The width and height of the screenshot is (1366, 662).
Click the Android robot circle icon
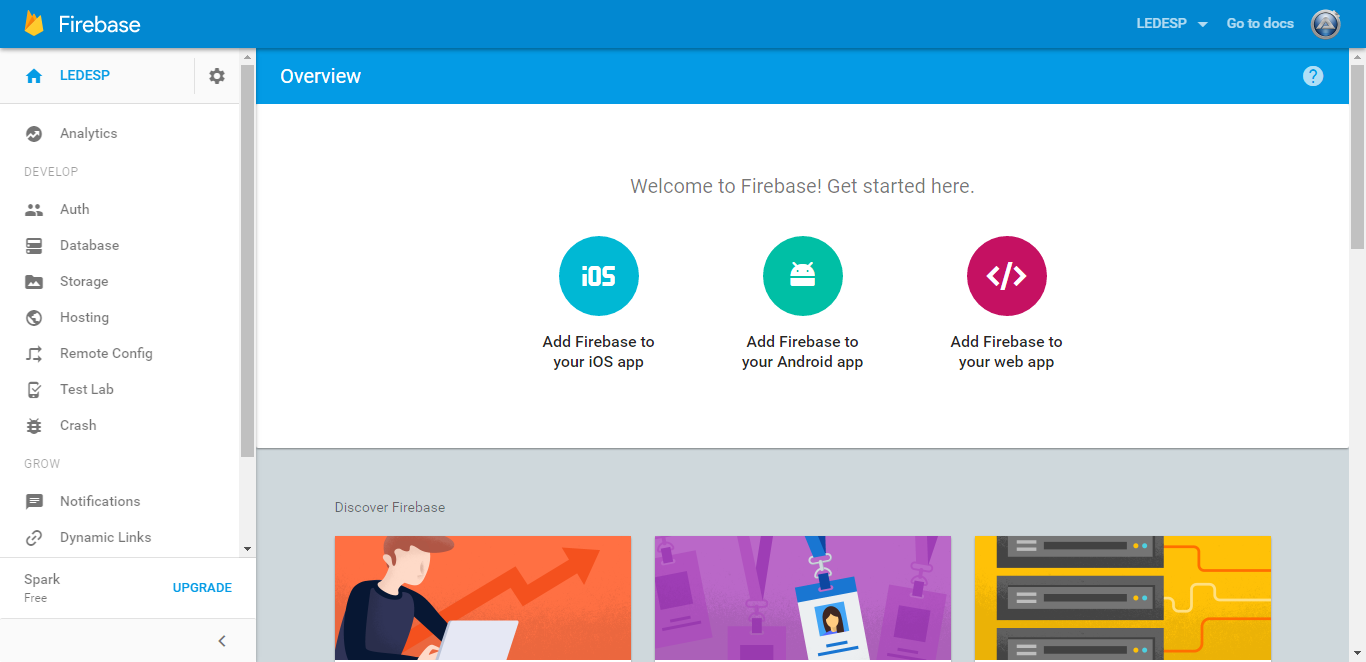803,276
